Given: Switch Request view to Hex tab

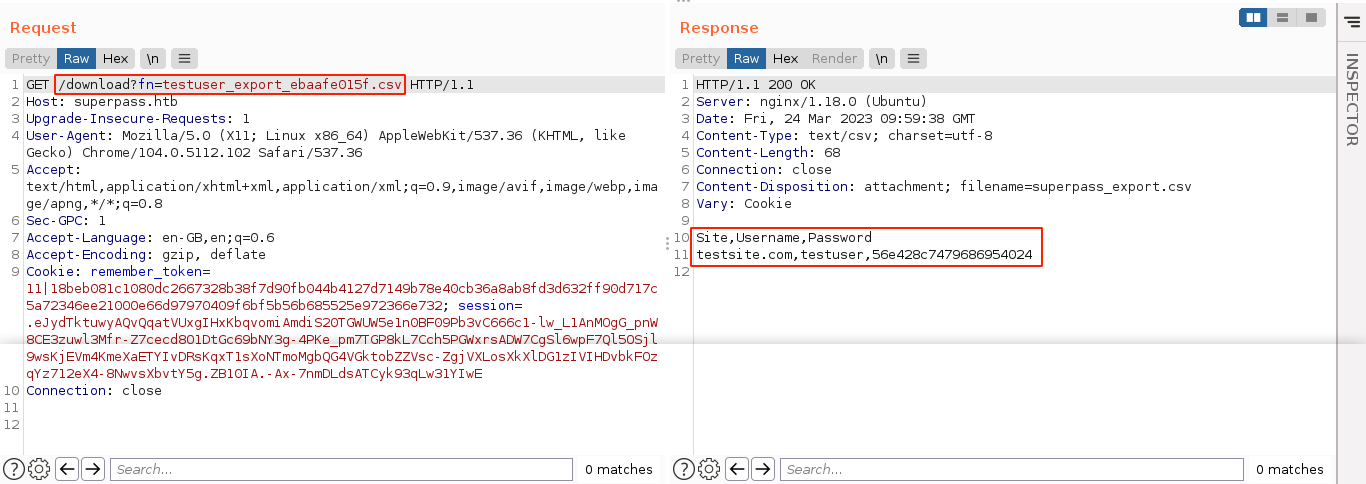Looking at the screenshot, I should tap(115, 59).
